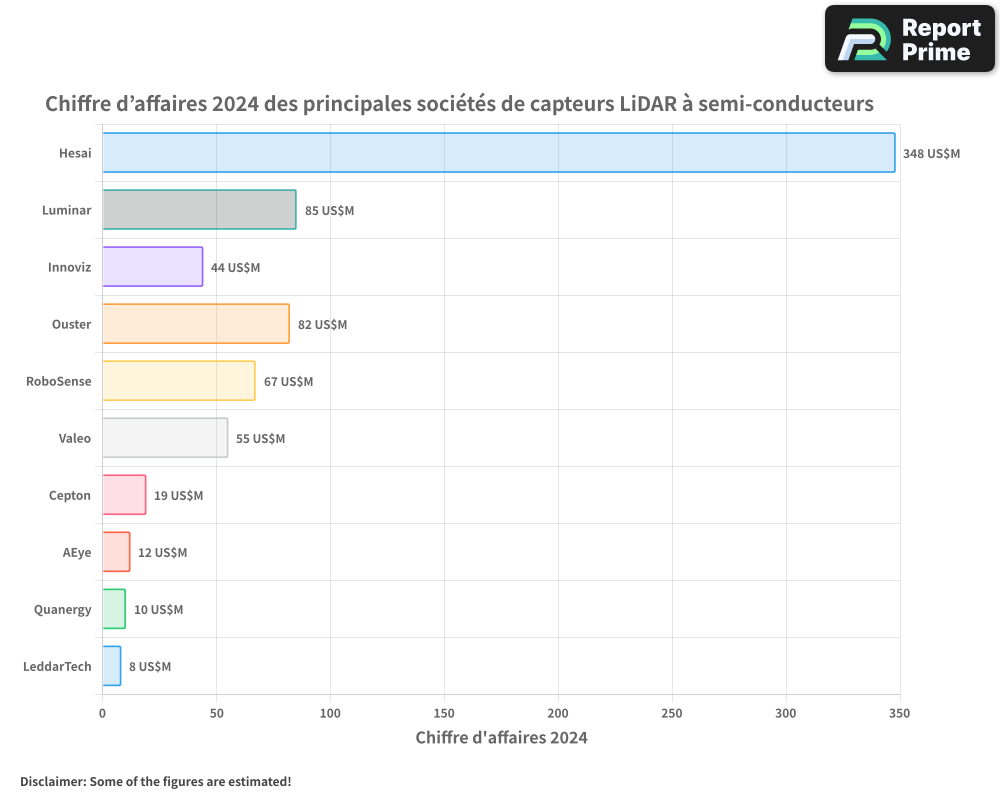
Task: Click the Hesai axis label
Action: coord(75,153)
